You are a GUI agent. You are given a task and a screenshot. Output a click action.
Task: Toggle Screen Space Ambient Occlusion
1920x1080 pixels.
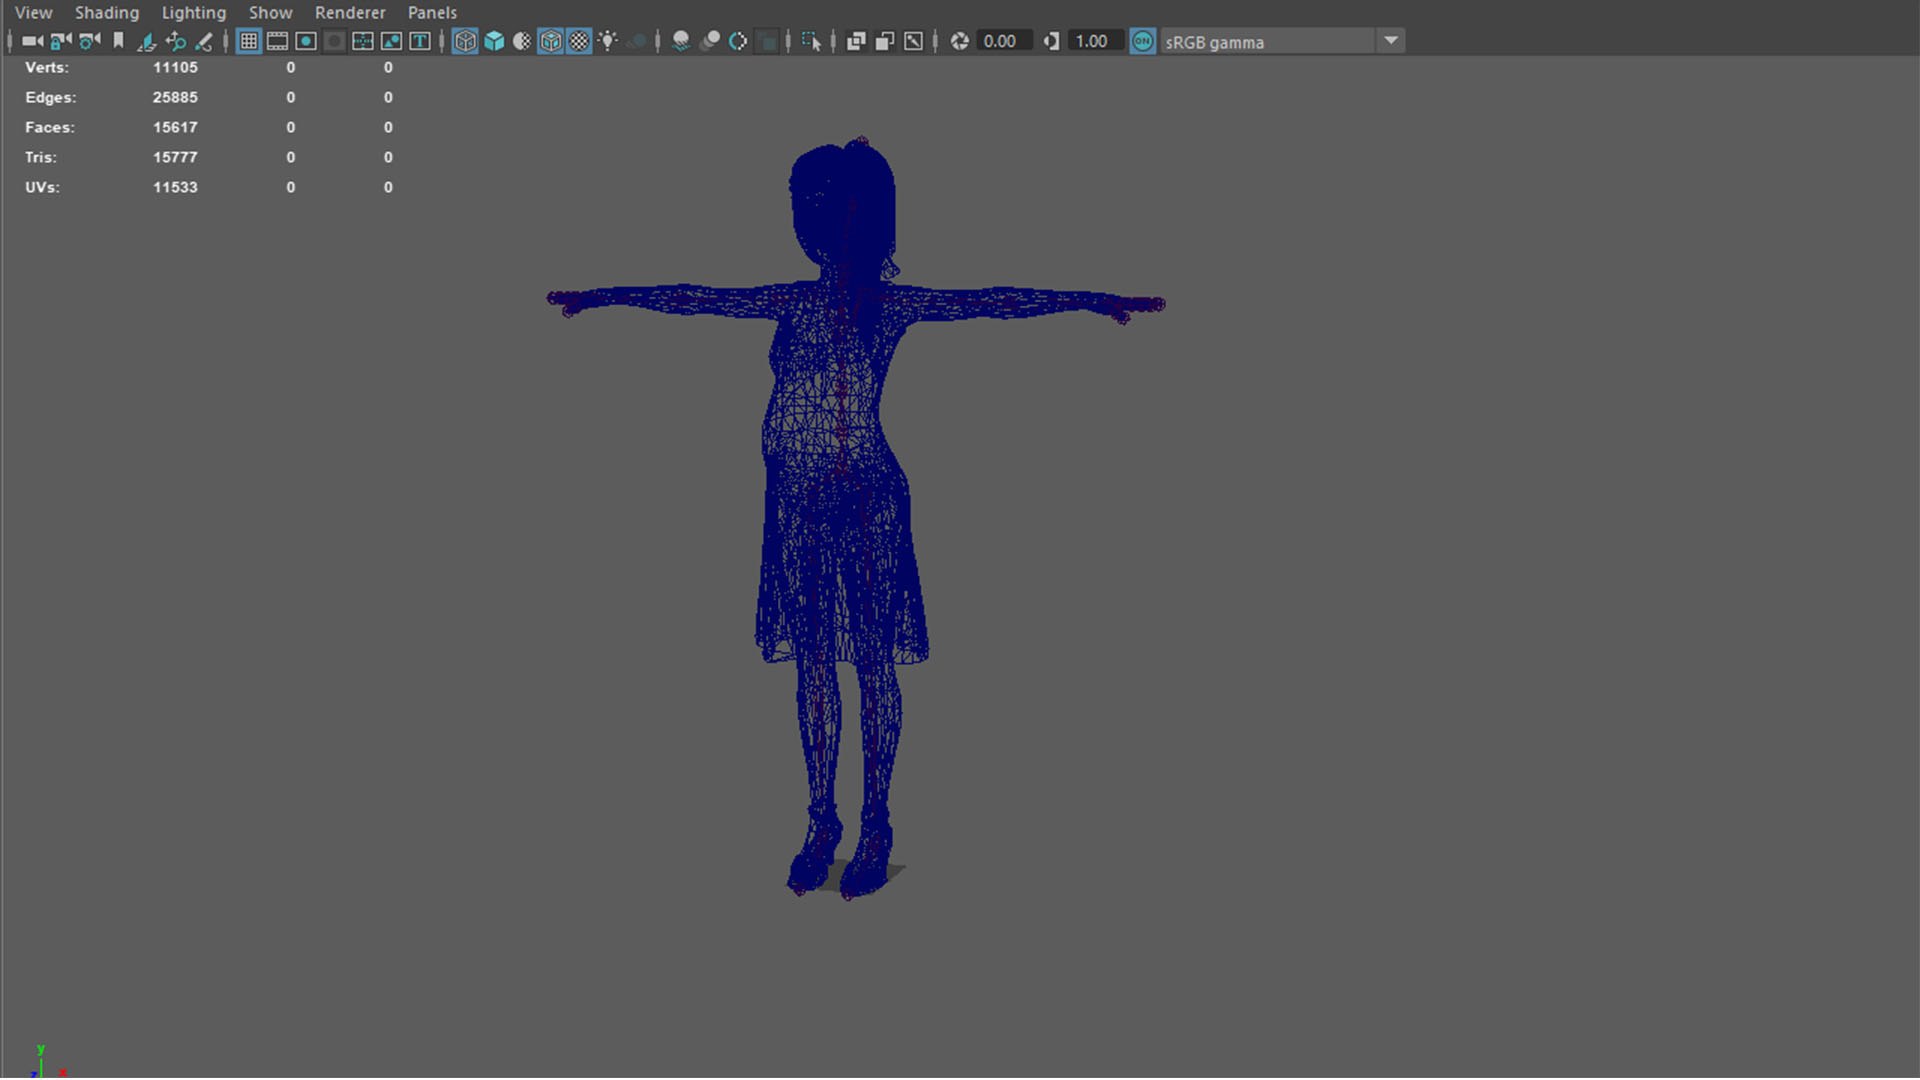tap(681, 41)
